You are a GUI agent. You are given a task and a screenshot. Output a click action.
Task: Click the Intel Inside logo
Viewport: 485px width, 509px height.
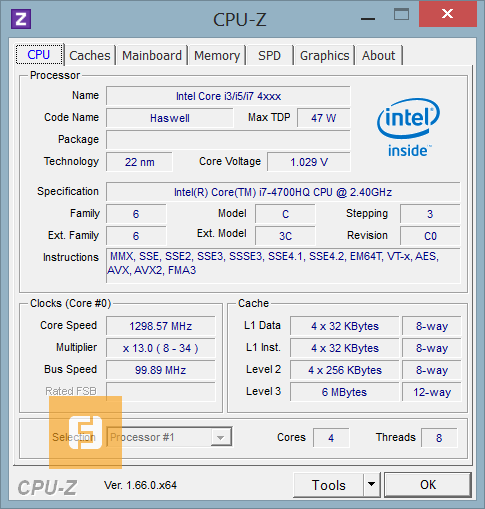tap(408, 128)
